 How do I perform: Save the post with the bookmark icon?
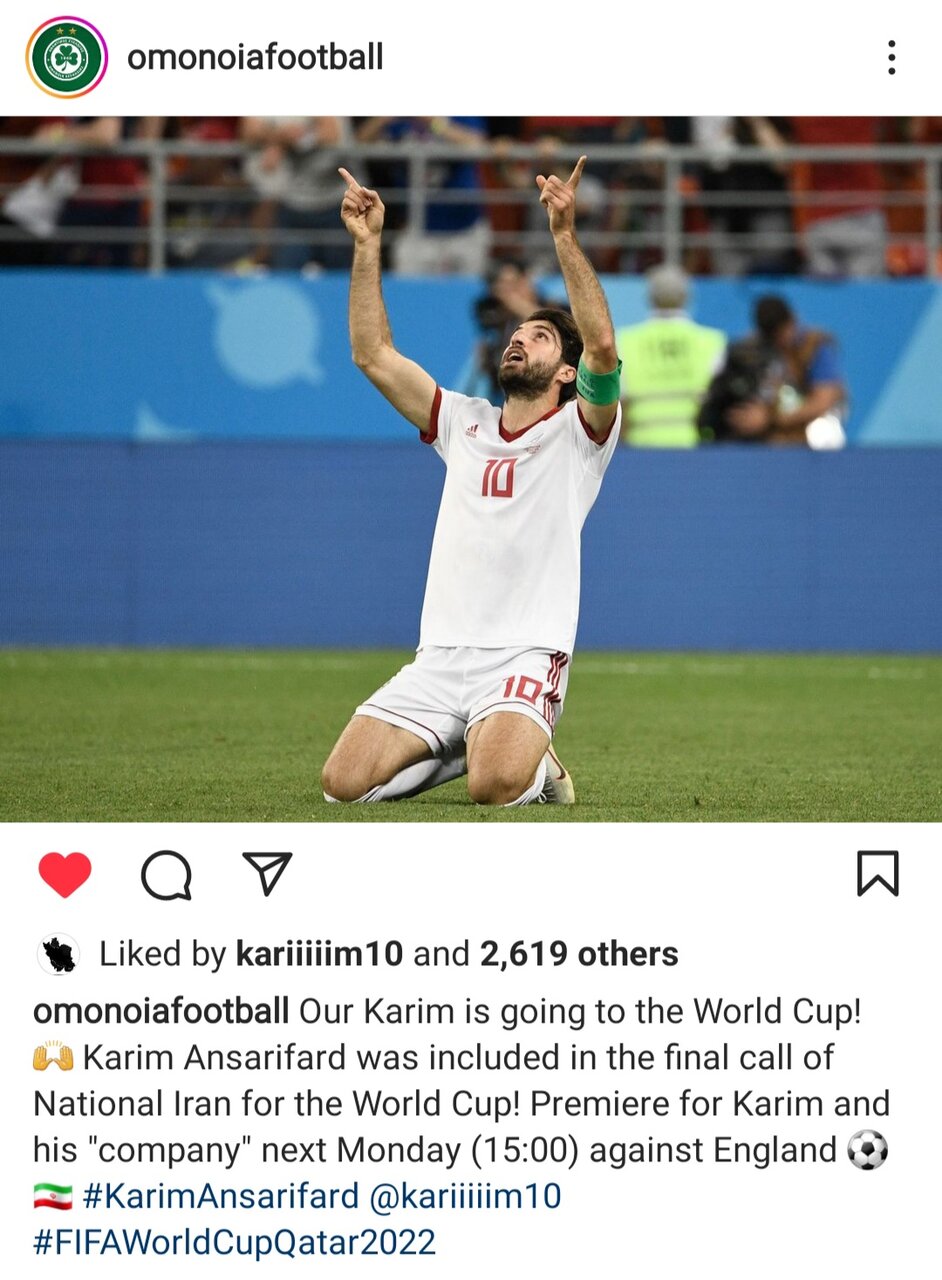coord(878,873)
